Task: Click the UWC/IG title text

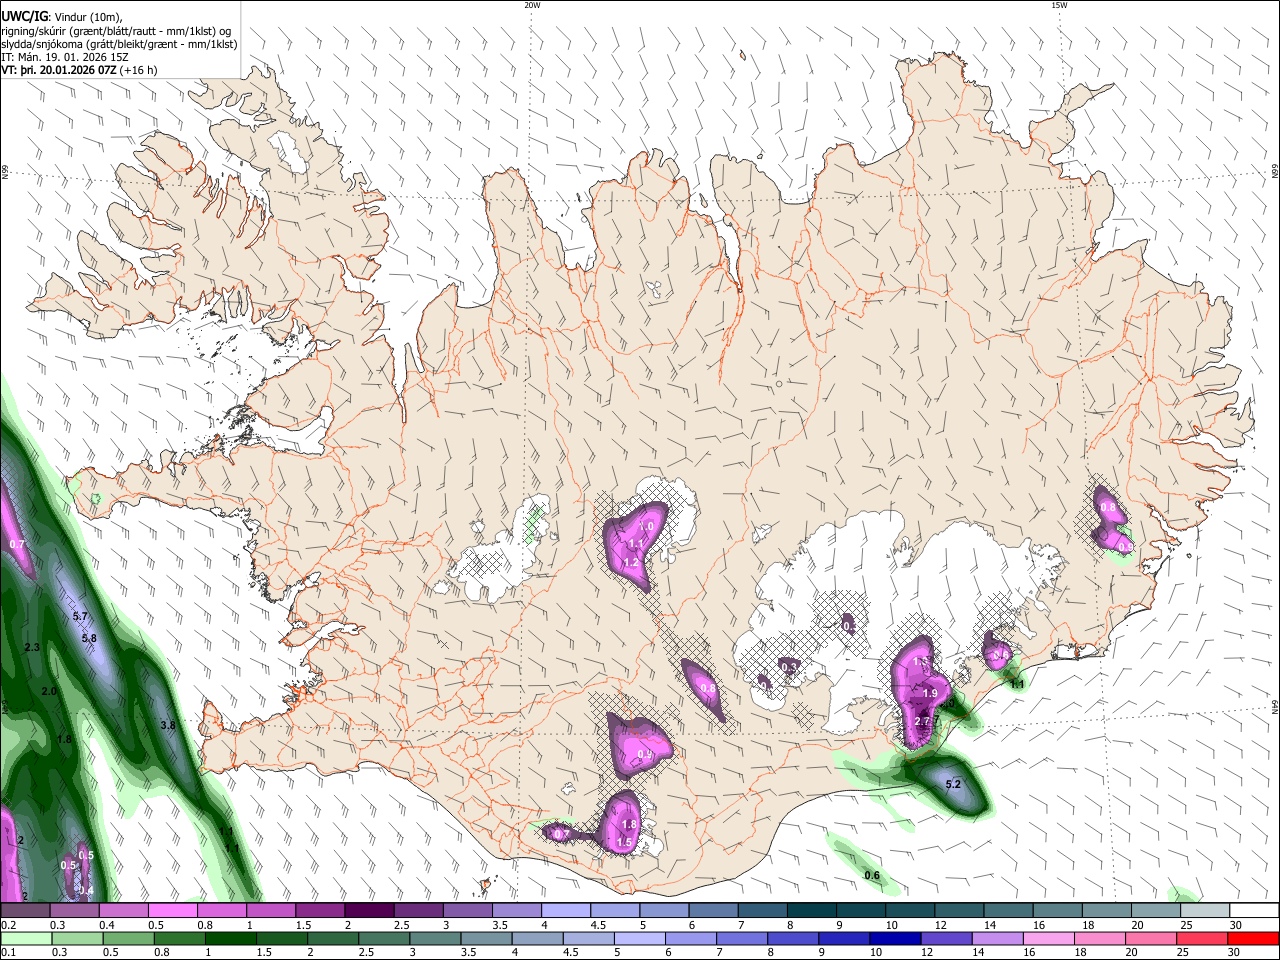Action: pos(23,16)
